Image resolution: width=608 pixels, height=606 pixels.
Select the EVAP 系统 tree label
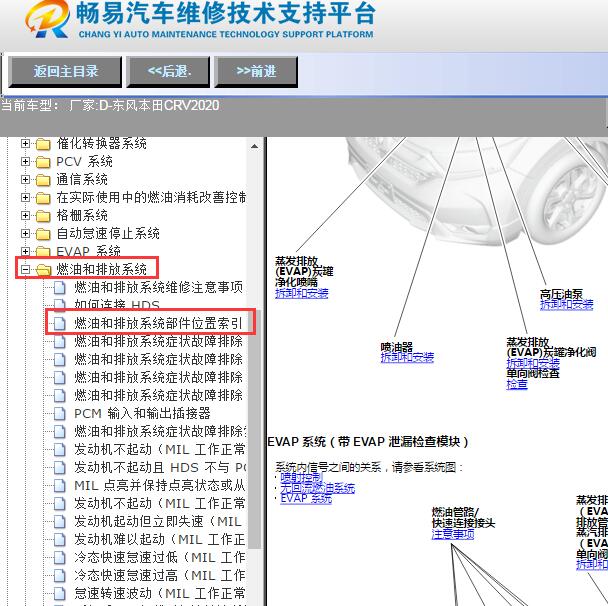pyautogui.click(x=88, y=251)
